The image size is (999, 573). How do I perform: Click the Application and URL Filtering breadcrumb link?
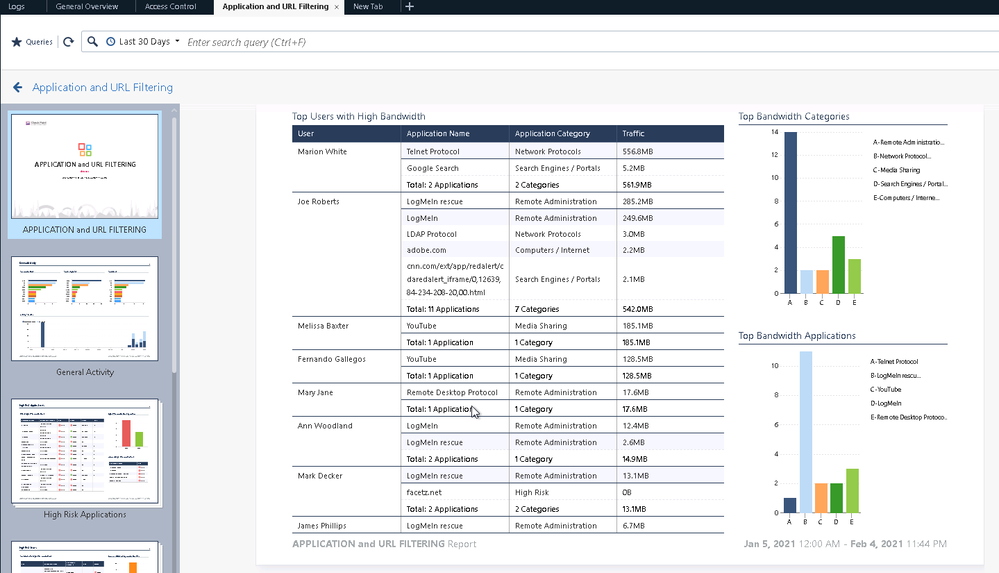click(103, 87)
